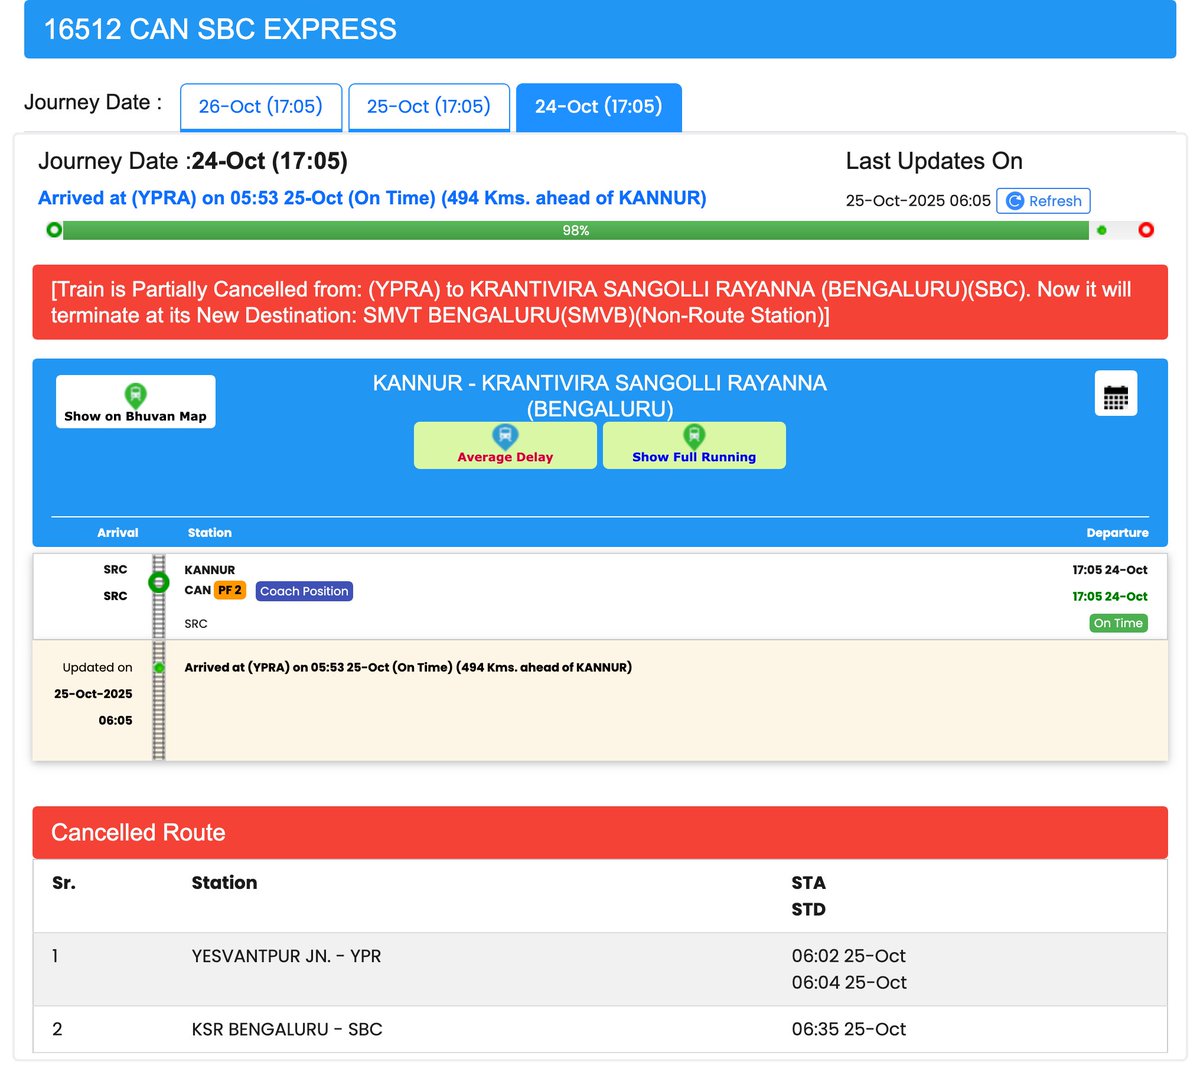Select the 24-Oct (17:05) journey tab
1200x1088 pixels.
coord(598,108)
